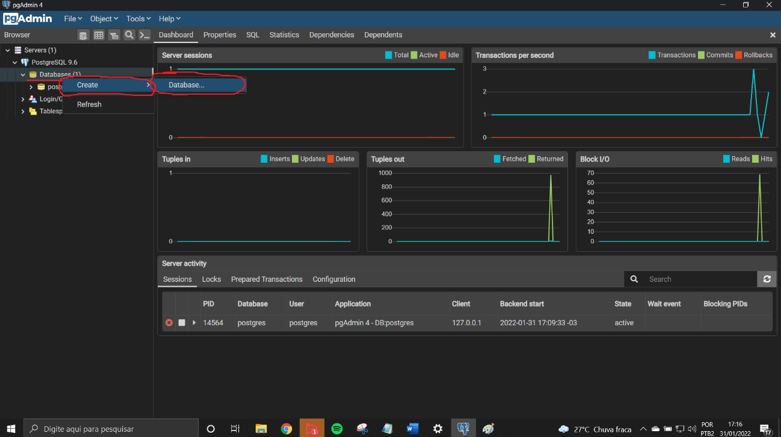
Task: Select Database... from the Create submenu
Action: (x=199, y=85)
